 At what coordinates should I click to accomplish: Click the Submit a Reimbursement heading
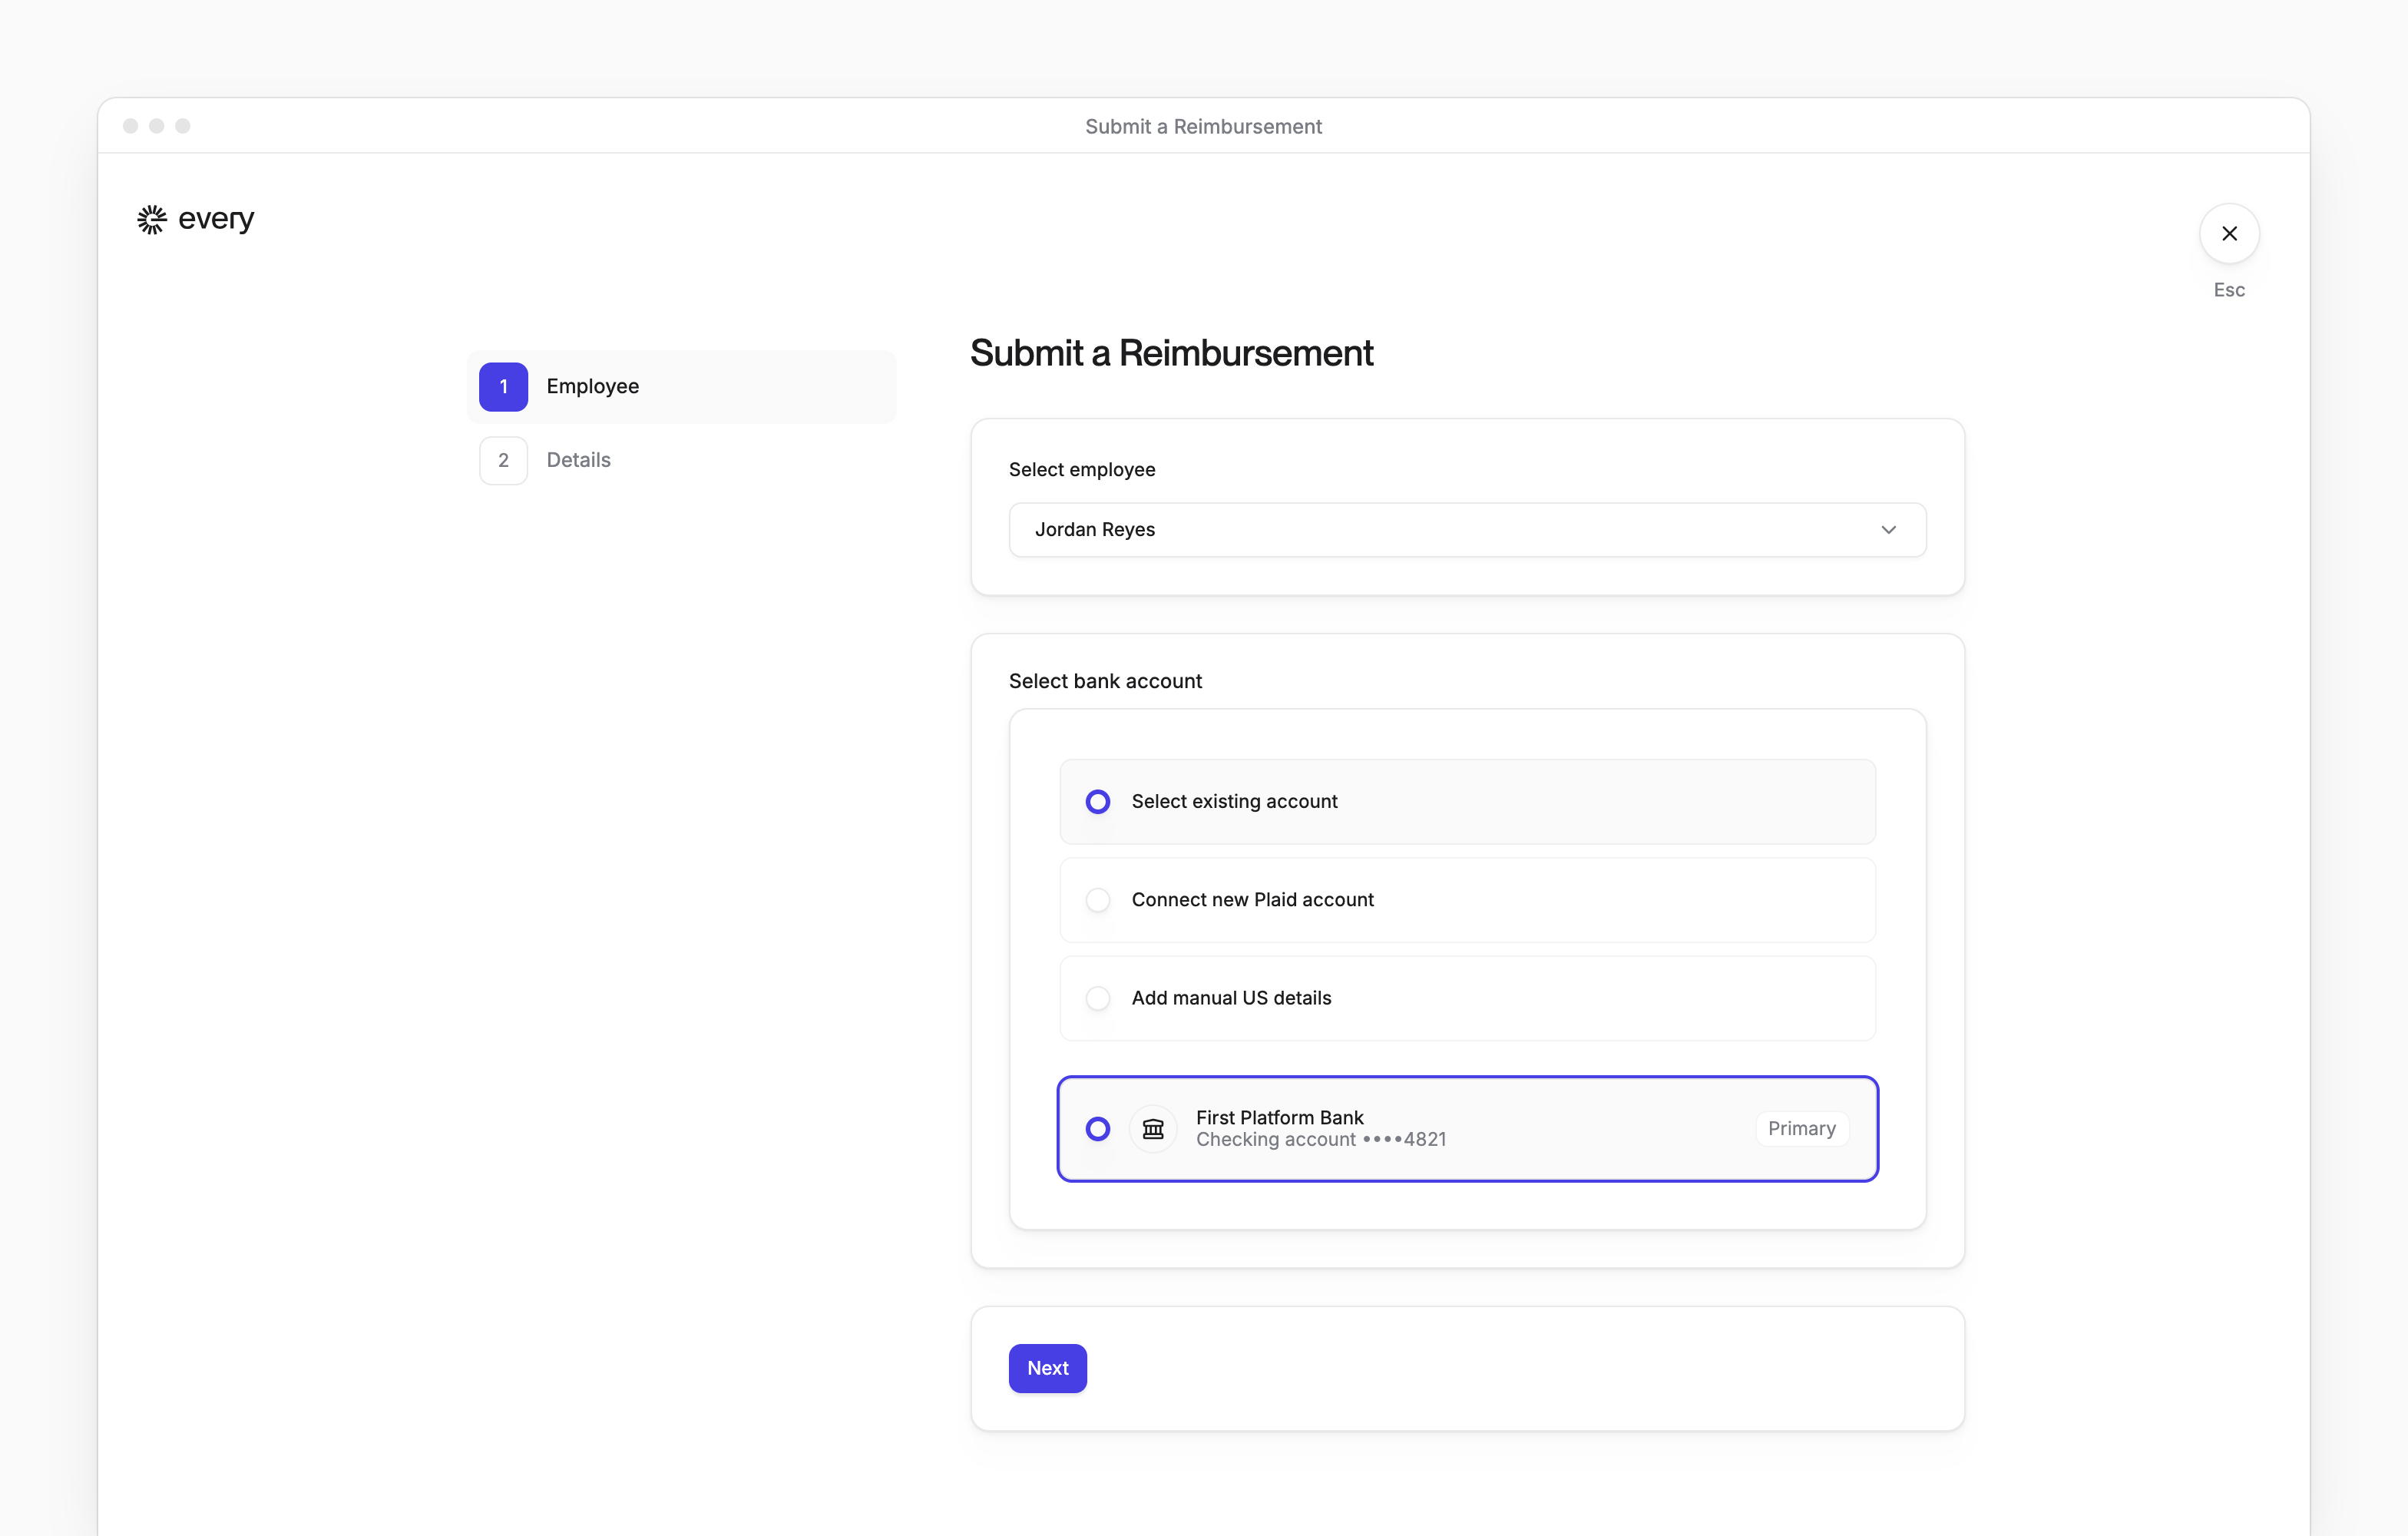[1171, 353]
